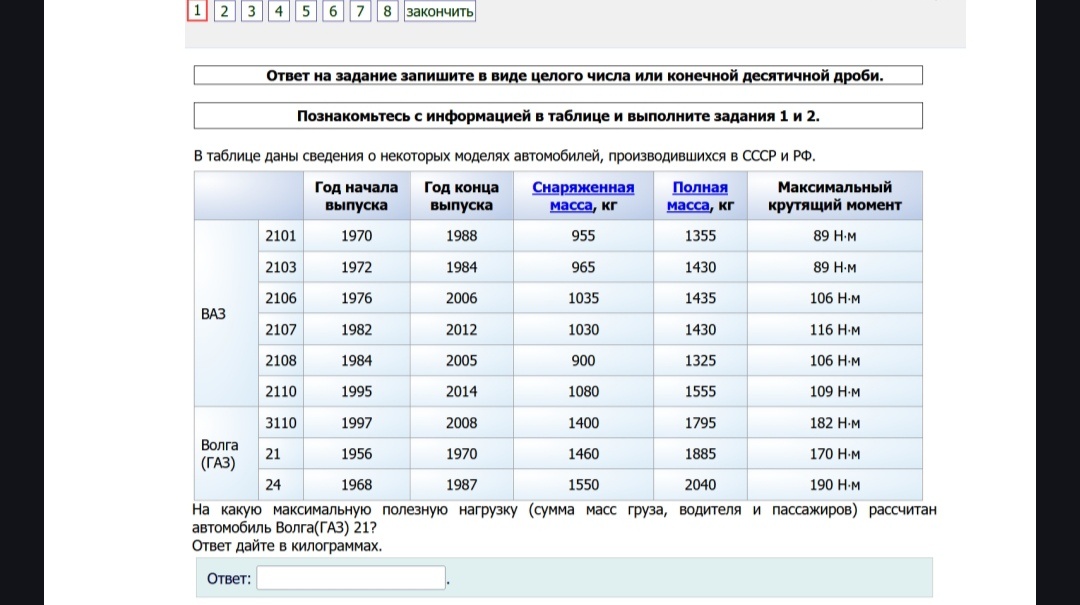This screenshot has height=605, width=1080.
Task: Click model cell '21' of Волга
Action: (x=281, y=453)
